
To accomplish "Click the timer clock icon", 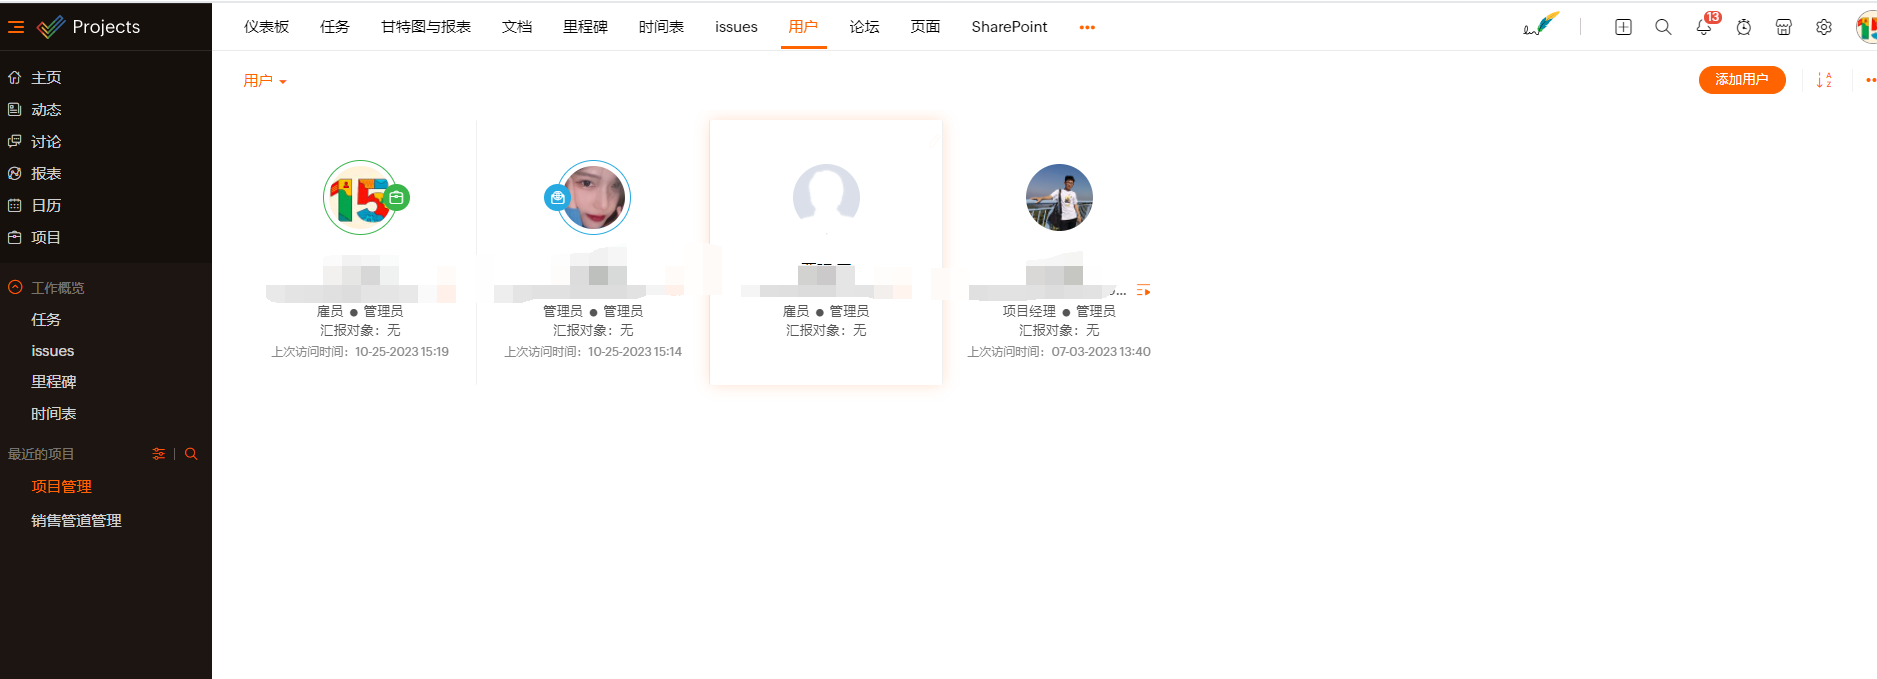I will [1744, 27].
